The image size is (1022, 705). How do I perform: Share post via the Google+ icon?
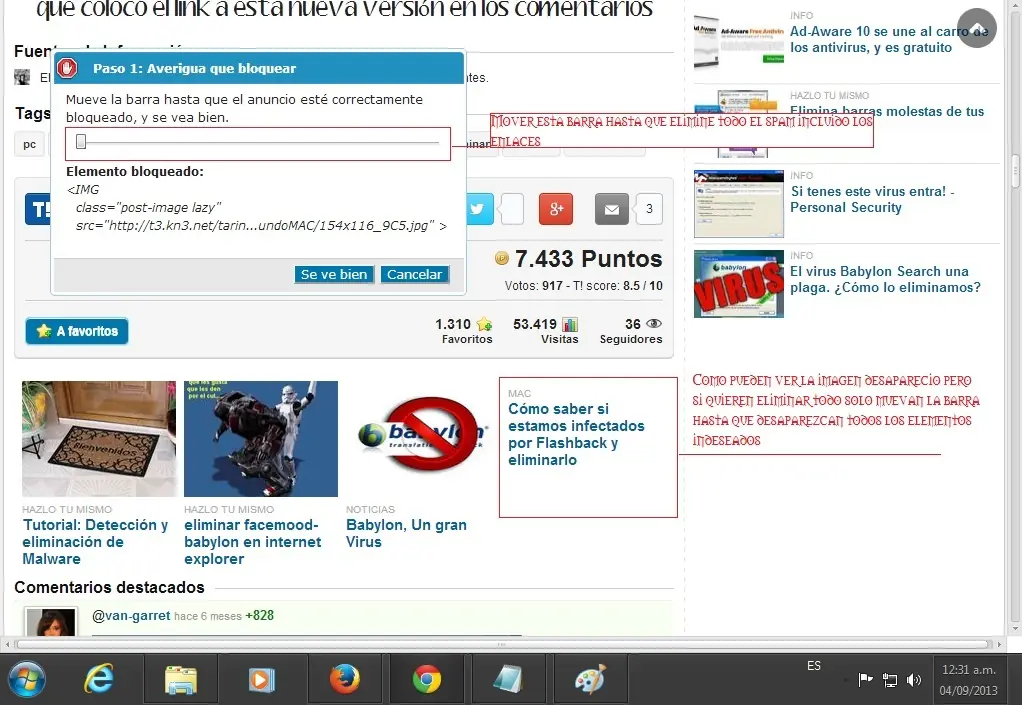point(556,209)
